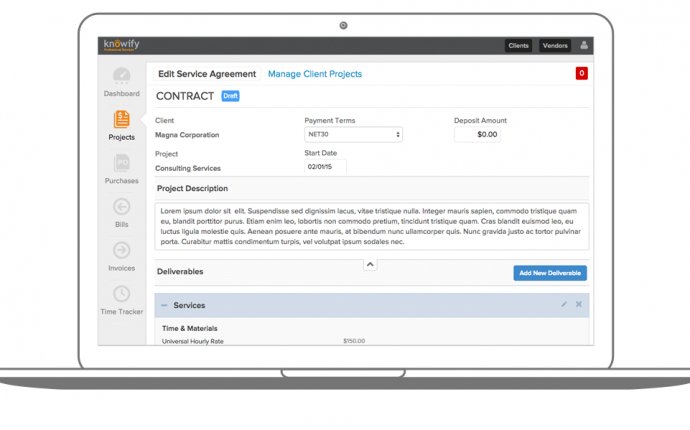Open the Dashboard gauge icon
The width and height of the screenshot is (690, 430).
click(x=121, y=76)
